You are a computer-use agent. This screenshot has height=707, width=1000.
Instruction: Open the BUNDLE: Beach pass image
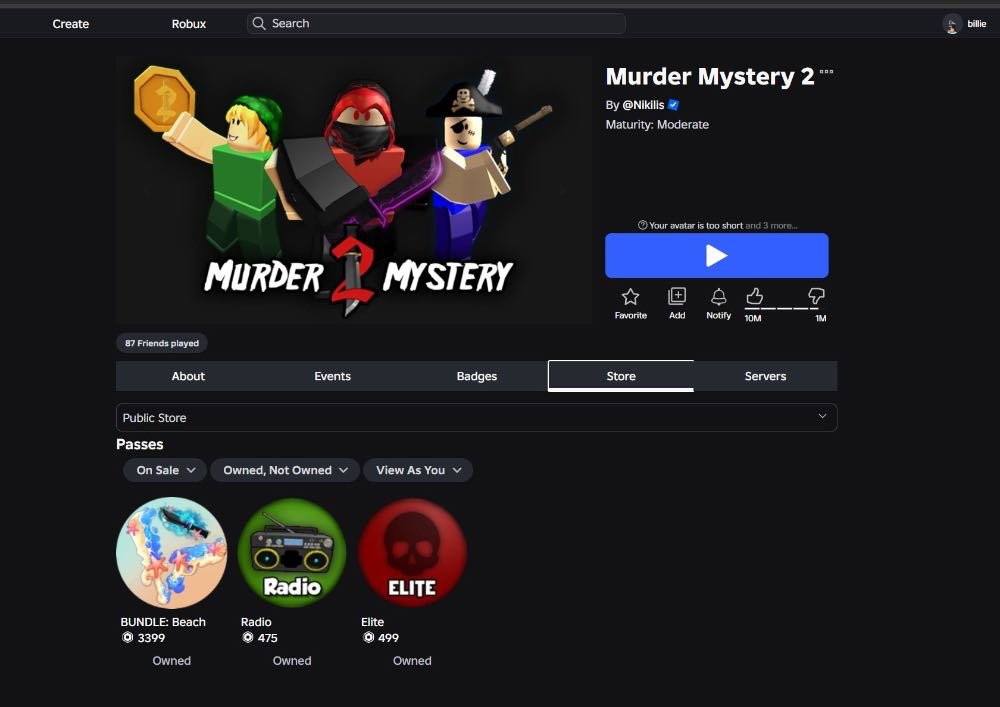tap(172, 553)
